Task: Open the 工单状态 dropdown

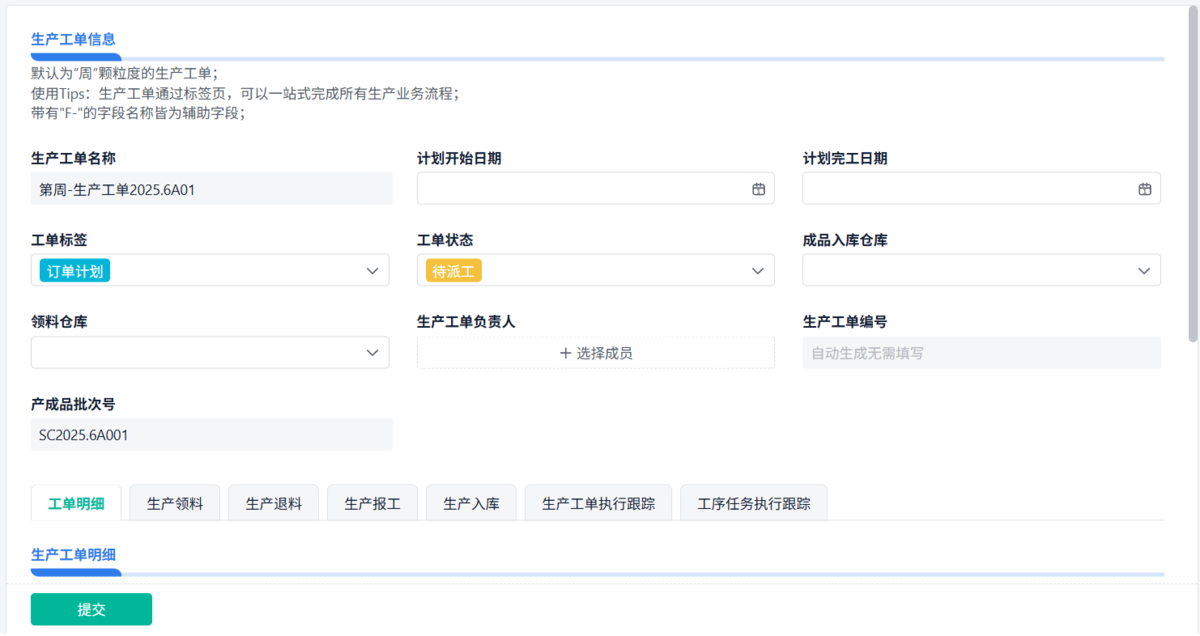Action: pyautogui.click(x=758, y=271)
